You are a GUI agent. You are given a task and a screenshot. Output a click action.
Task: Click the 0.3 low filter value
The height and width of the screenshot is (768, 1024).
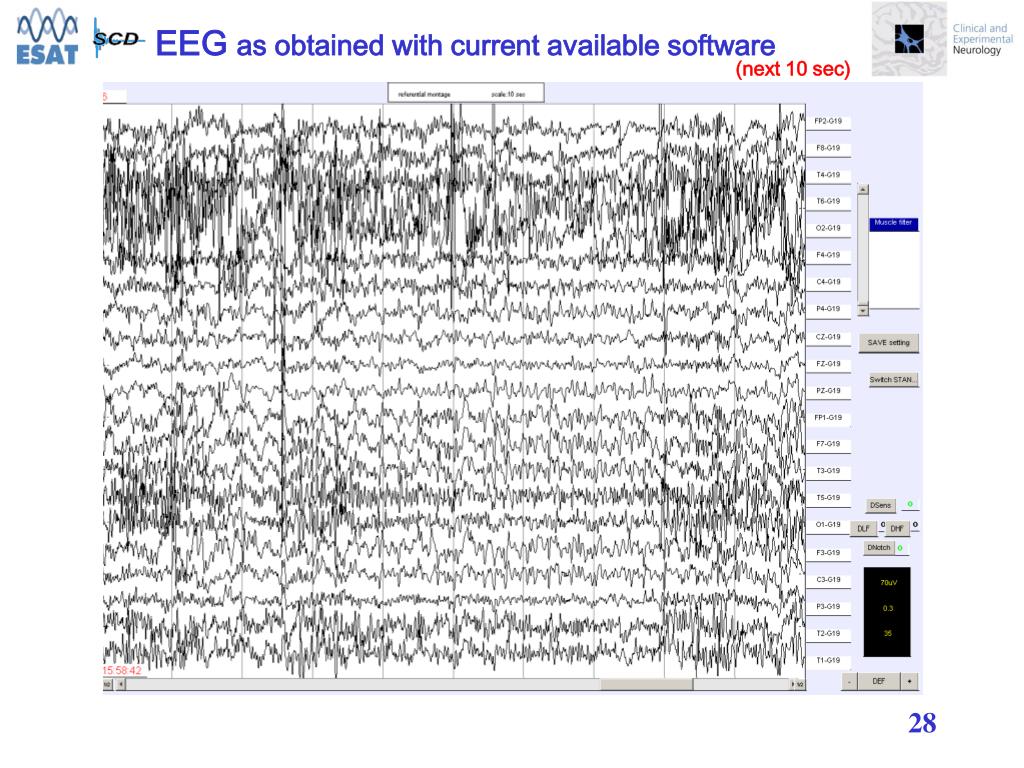point(888,608)
